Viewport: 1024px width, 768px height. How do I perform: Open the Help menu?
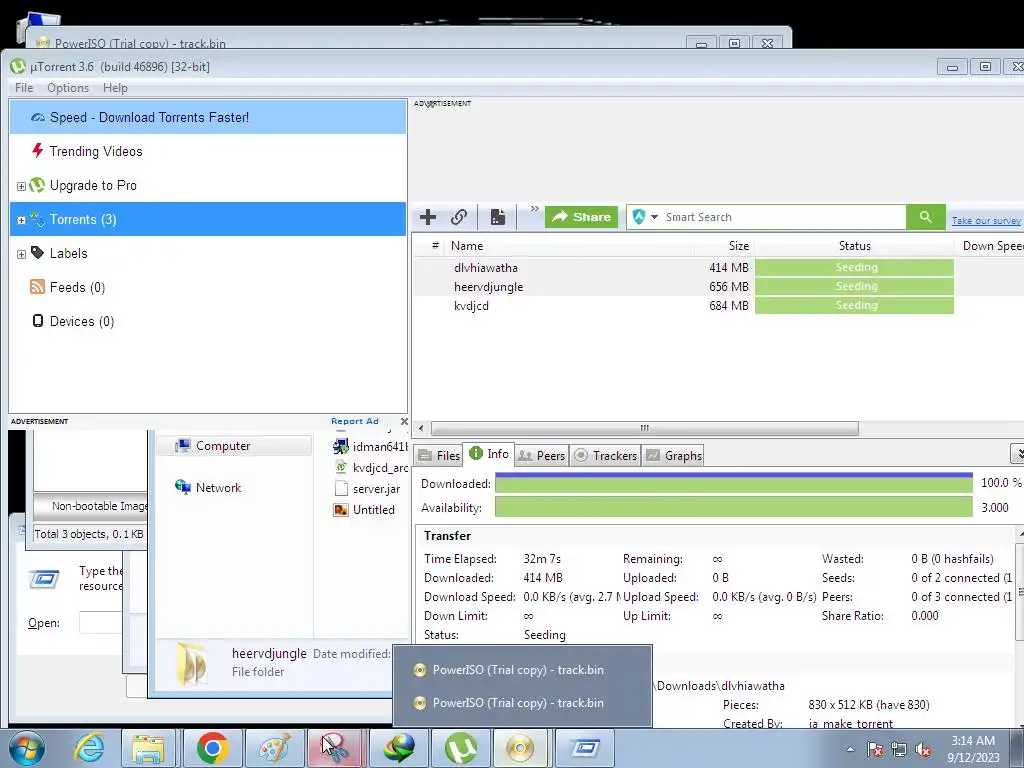point(115,88)
